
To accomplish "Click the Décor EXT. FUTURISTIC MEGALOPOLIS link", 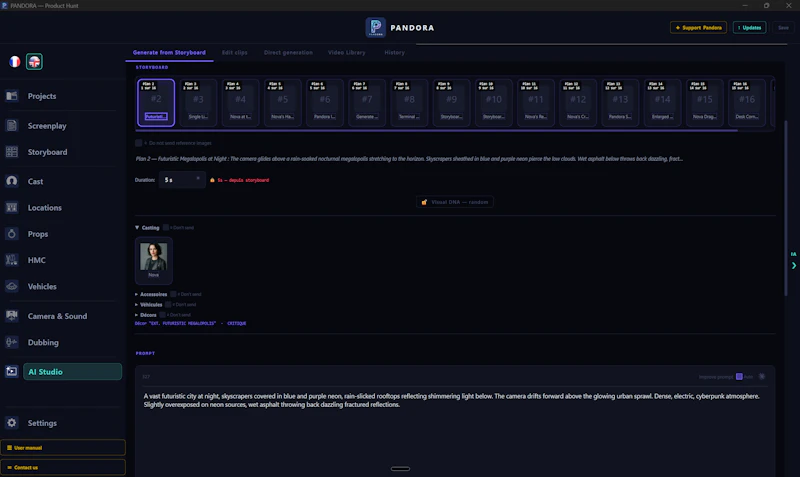I will tap(190, 323).
